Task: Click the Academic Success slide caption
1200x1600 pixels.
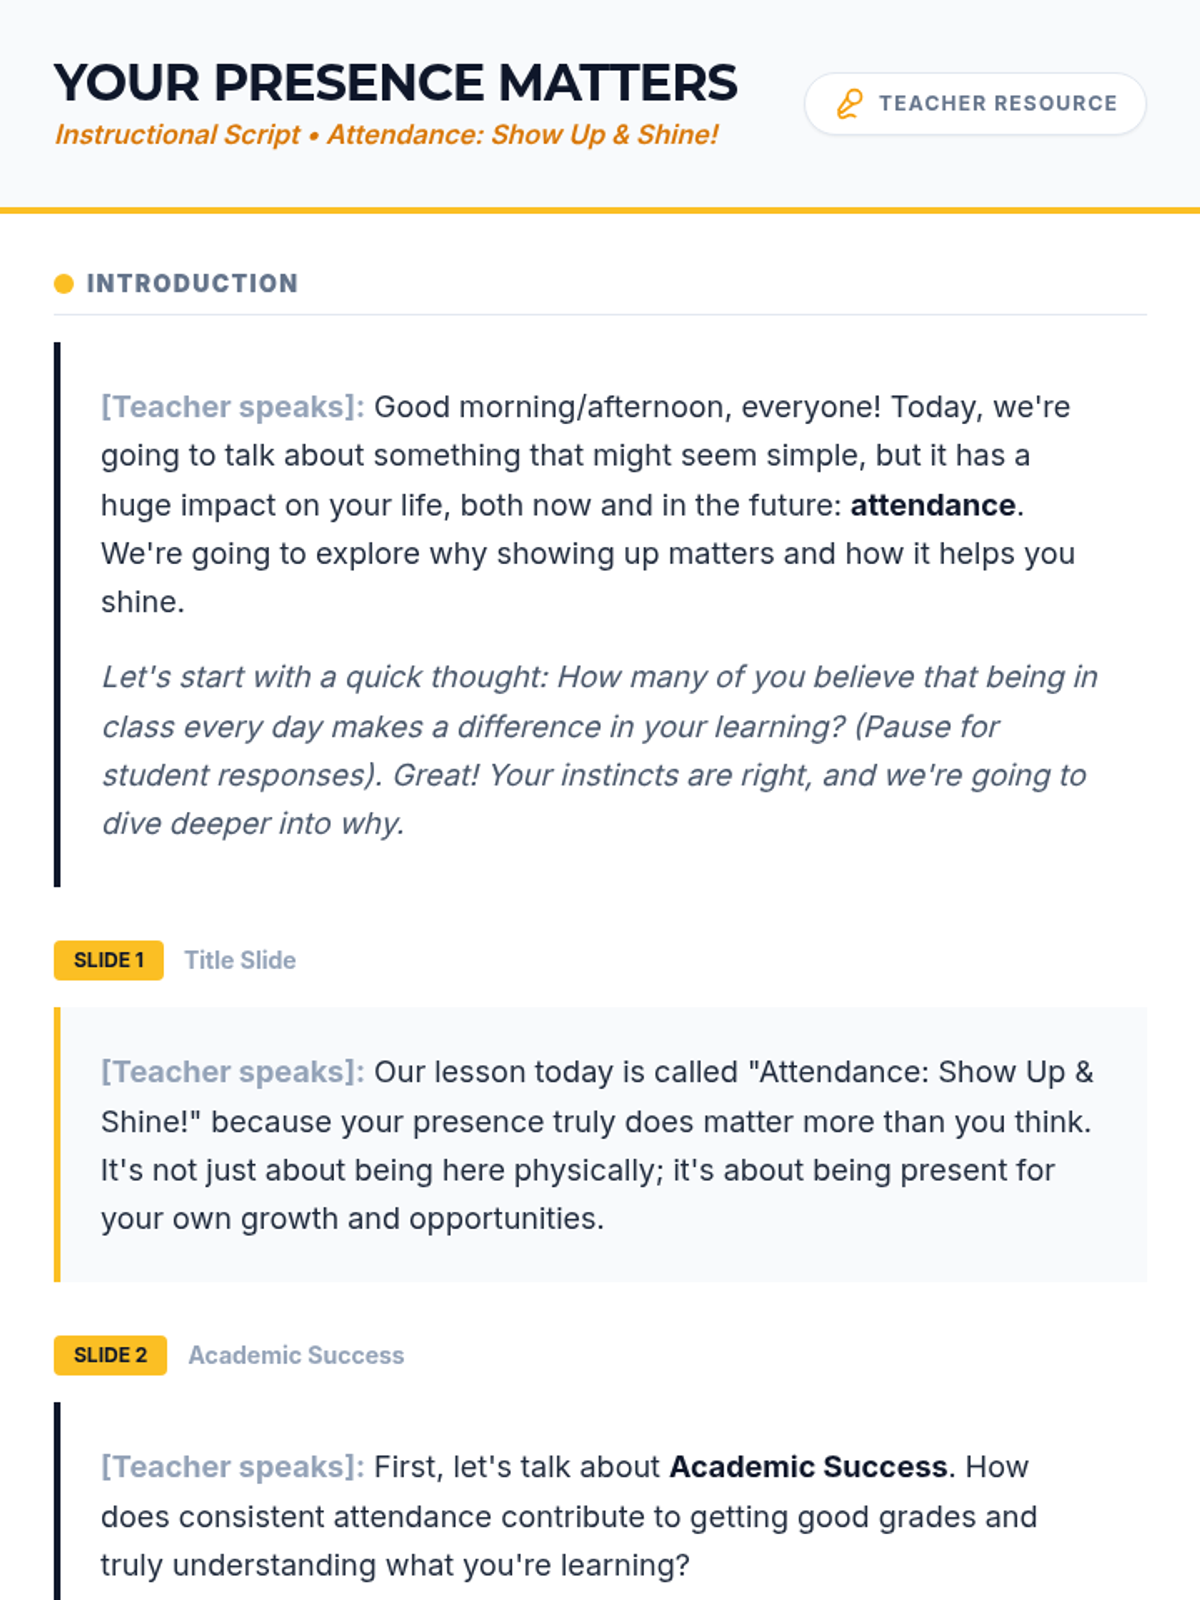Action: click(296, 1355)
